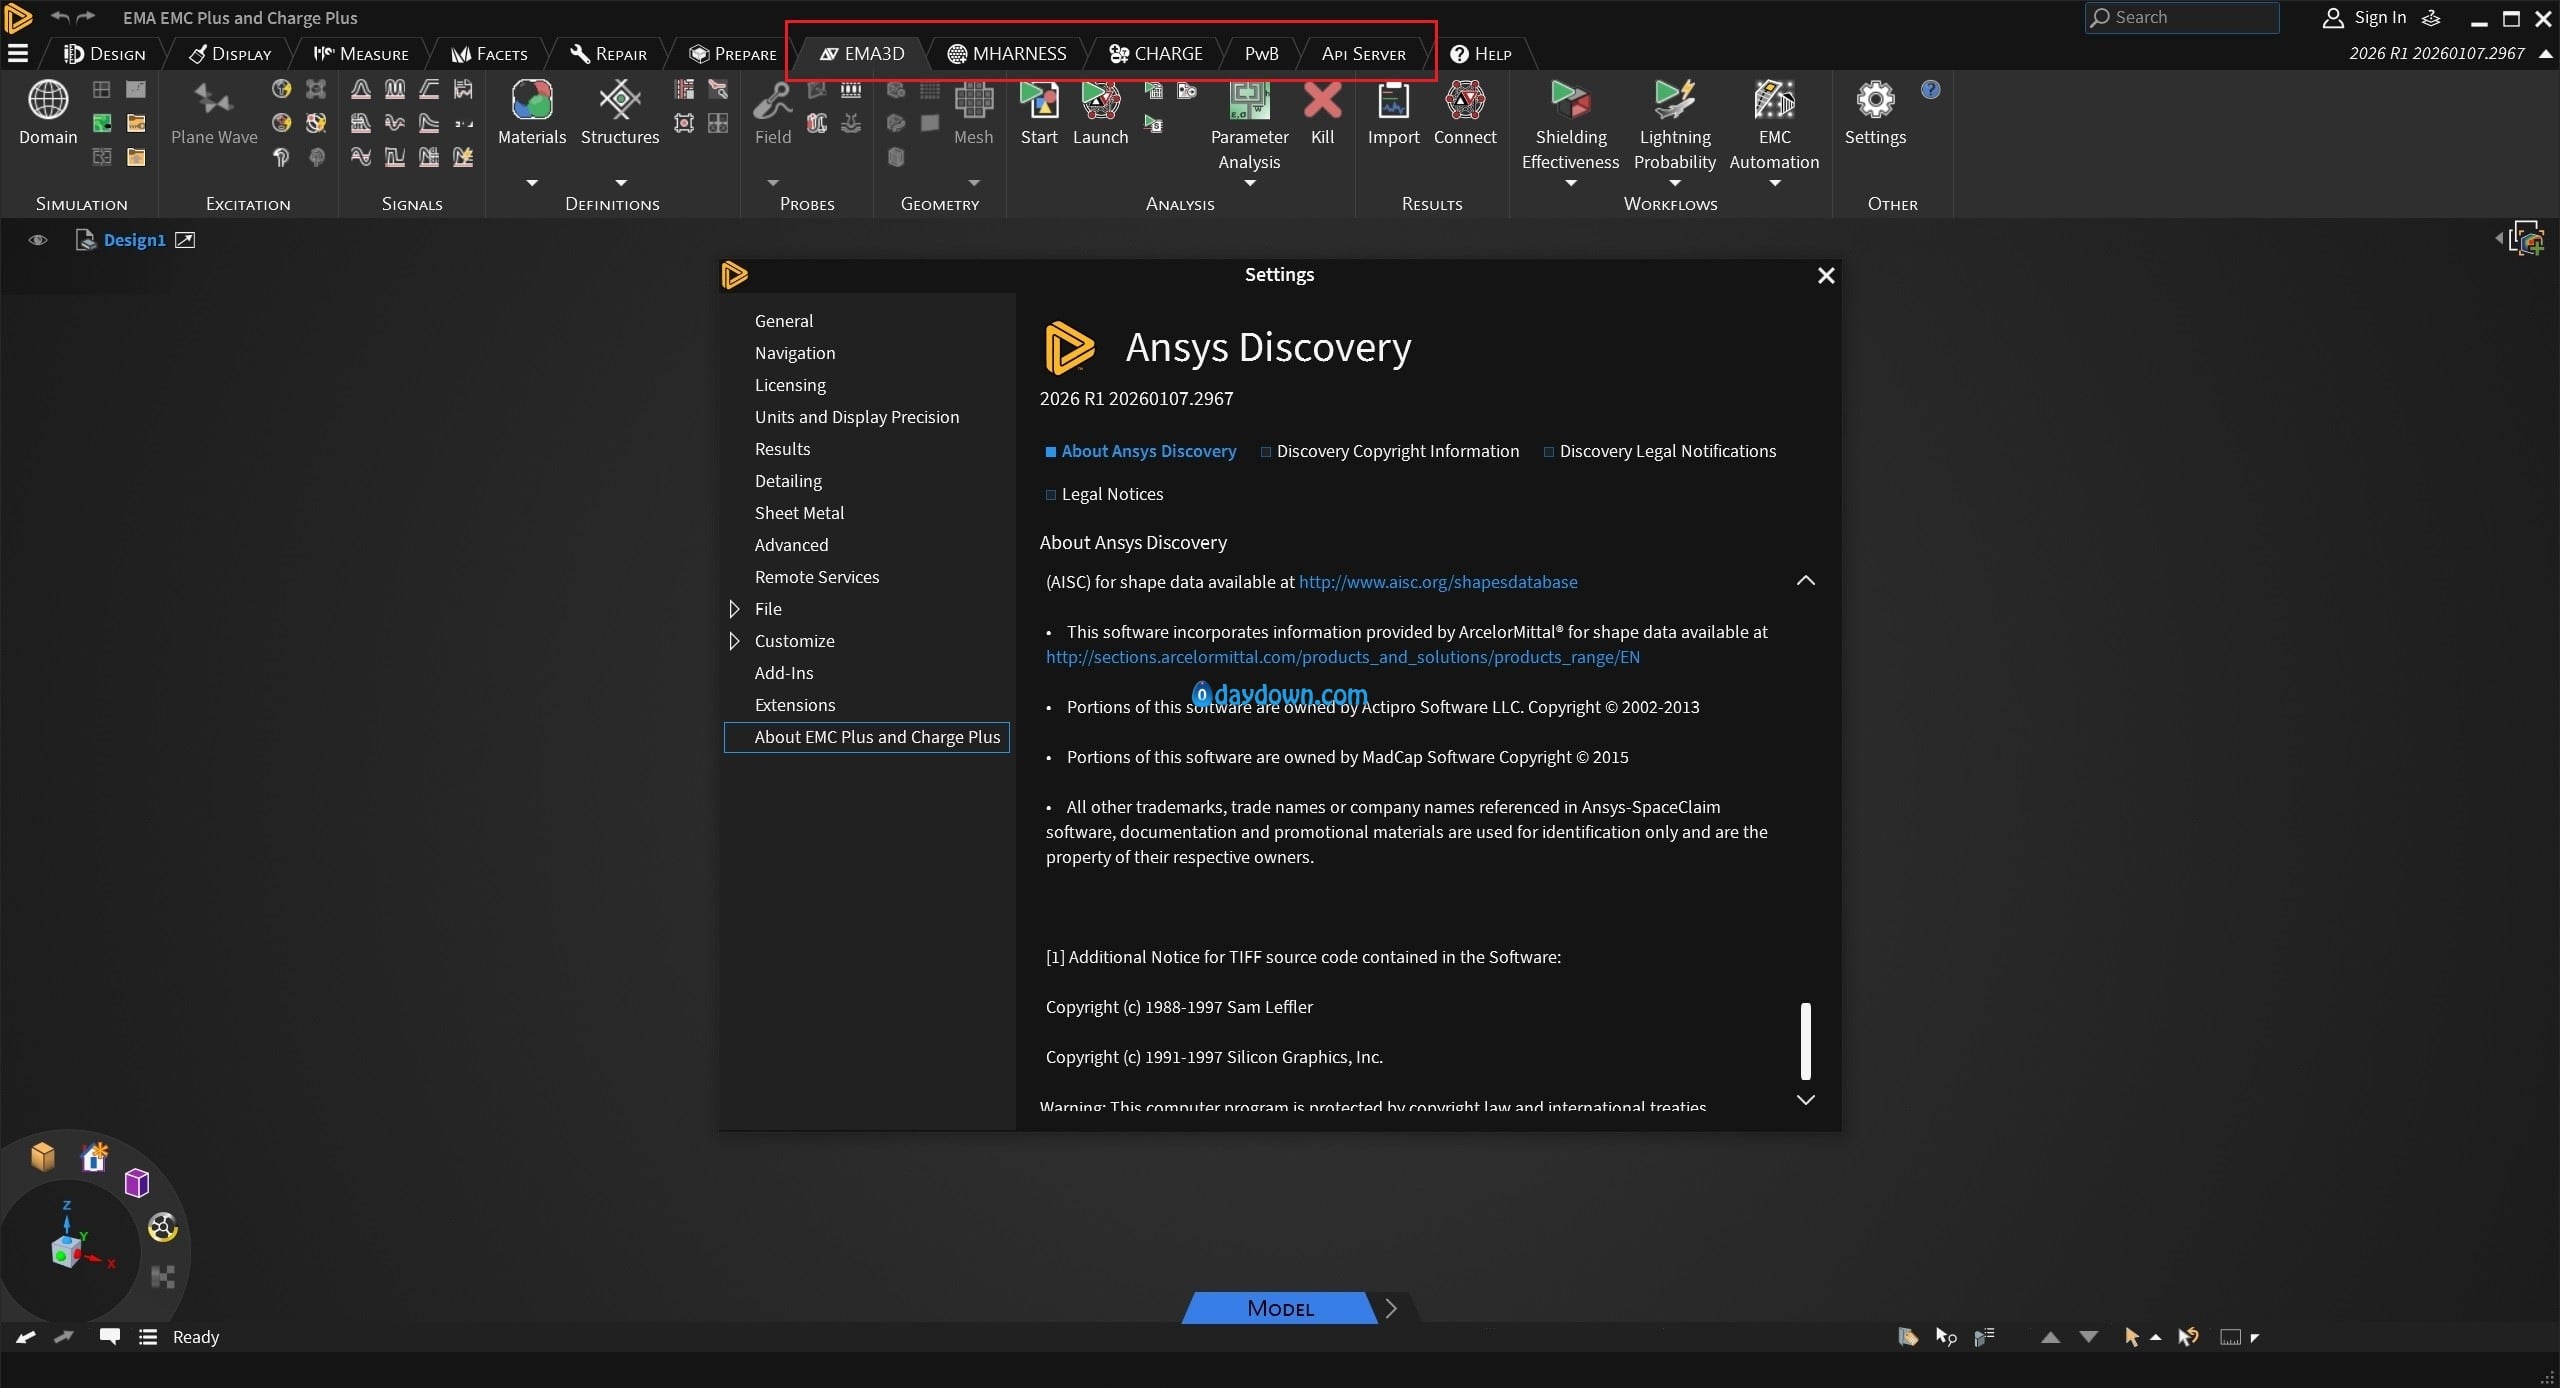This screenshot has width=2560, height=1388.
Task: Open the CHARGE ribbon tab
Action: click(1156, 54)
